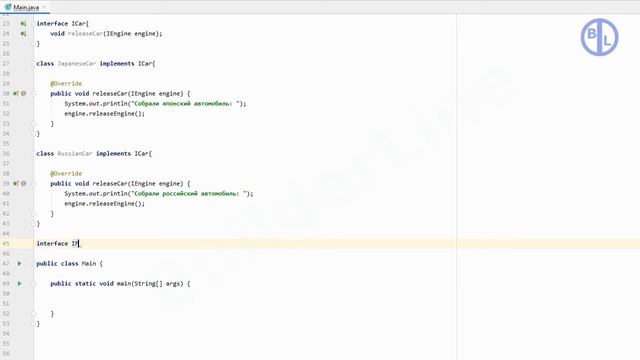
Task: Click the "Собрали японский автомобиль" string
Action: [x=185, y=104]
